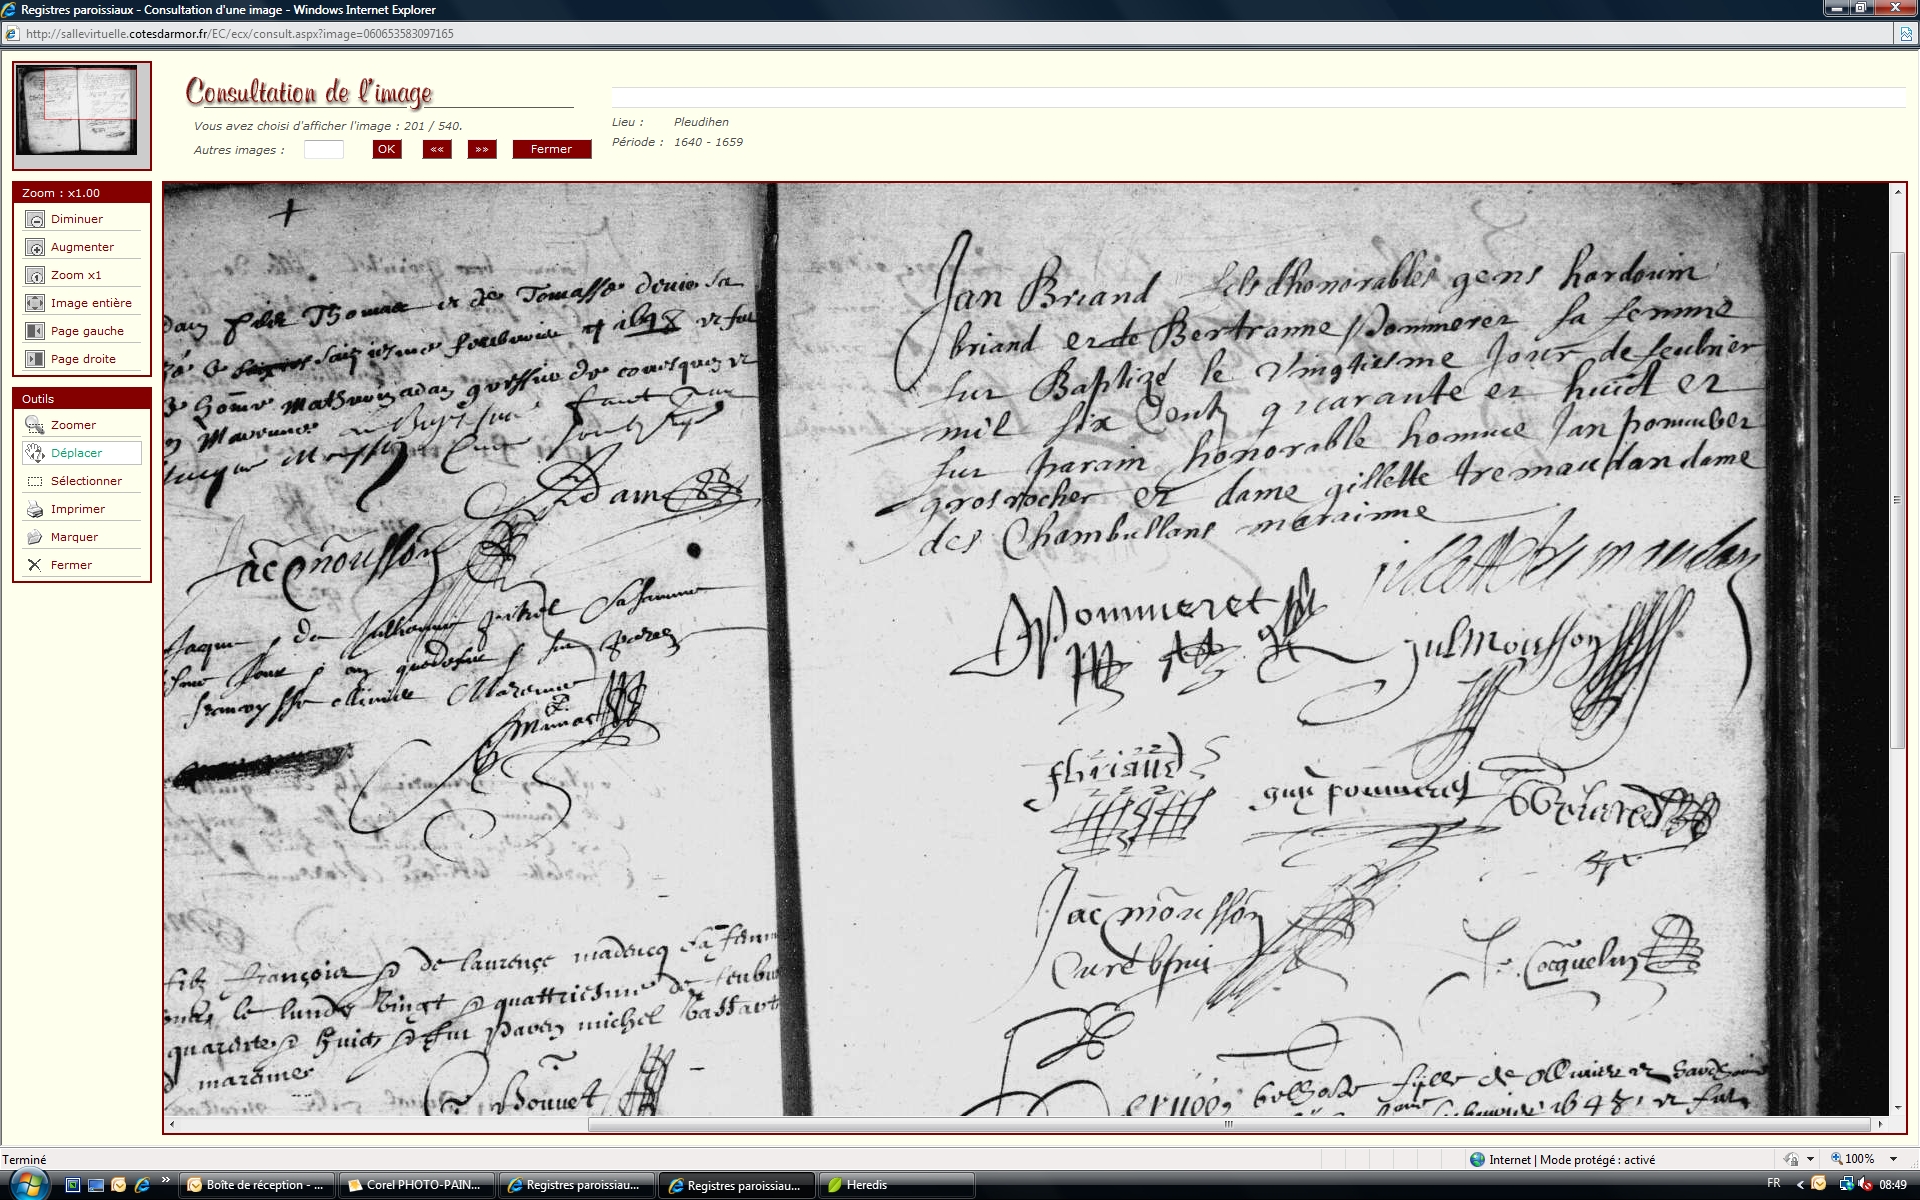1920x1200 pixels.
Task: Show Page gauche via its icon
Action: 35,331
